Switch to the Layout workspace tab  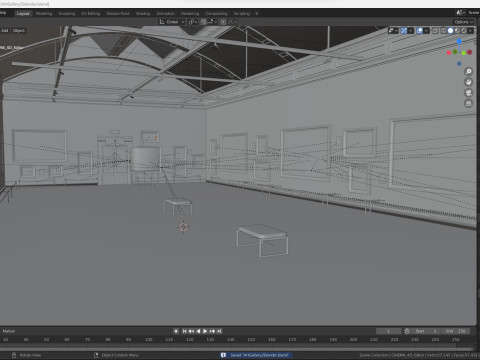click(23, 13)
